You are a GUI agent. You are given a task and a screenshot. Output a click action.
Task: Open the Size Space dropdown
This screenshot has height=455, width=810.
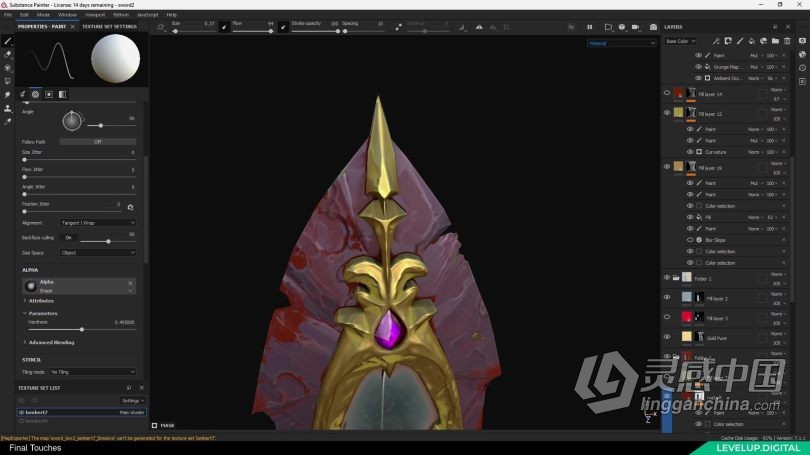(x=98, y=253)
